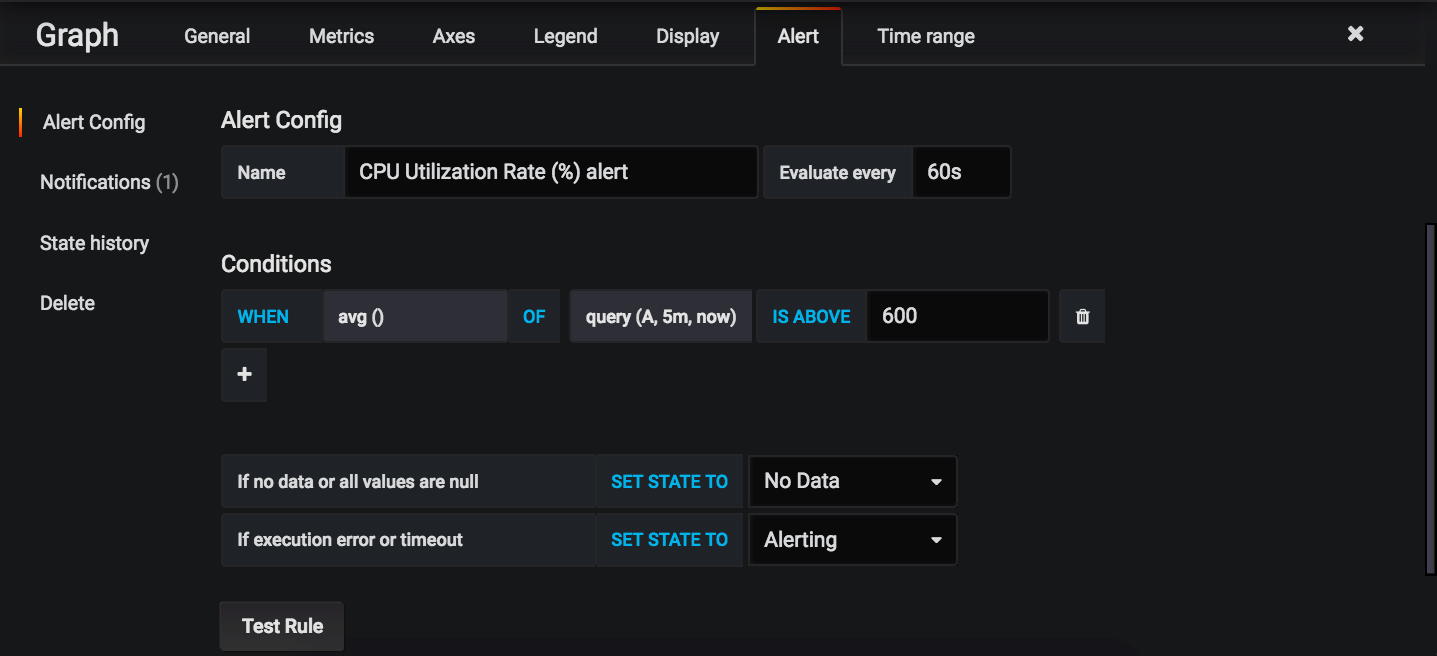Edit the Evaluate every 60s interval
Image resolution: width=1437 pixels, height=656 pixels.
pyautogui.click(x=960, y=171)
